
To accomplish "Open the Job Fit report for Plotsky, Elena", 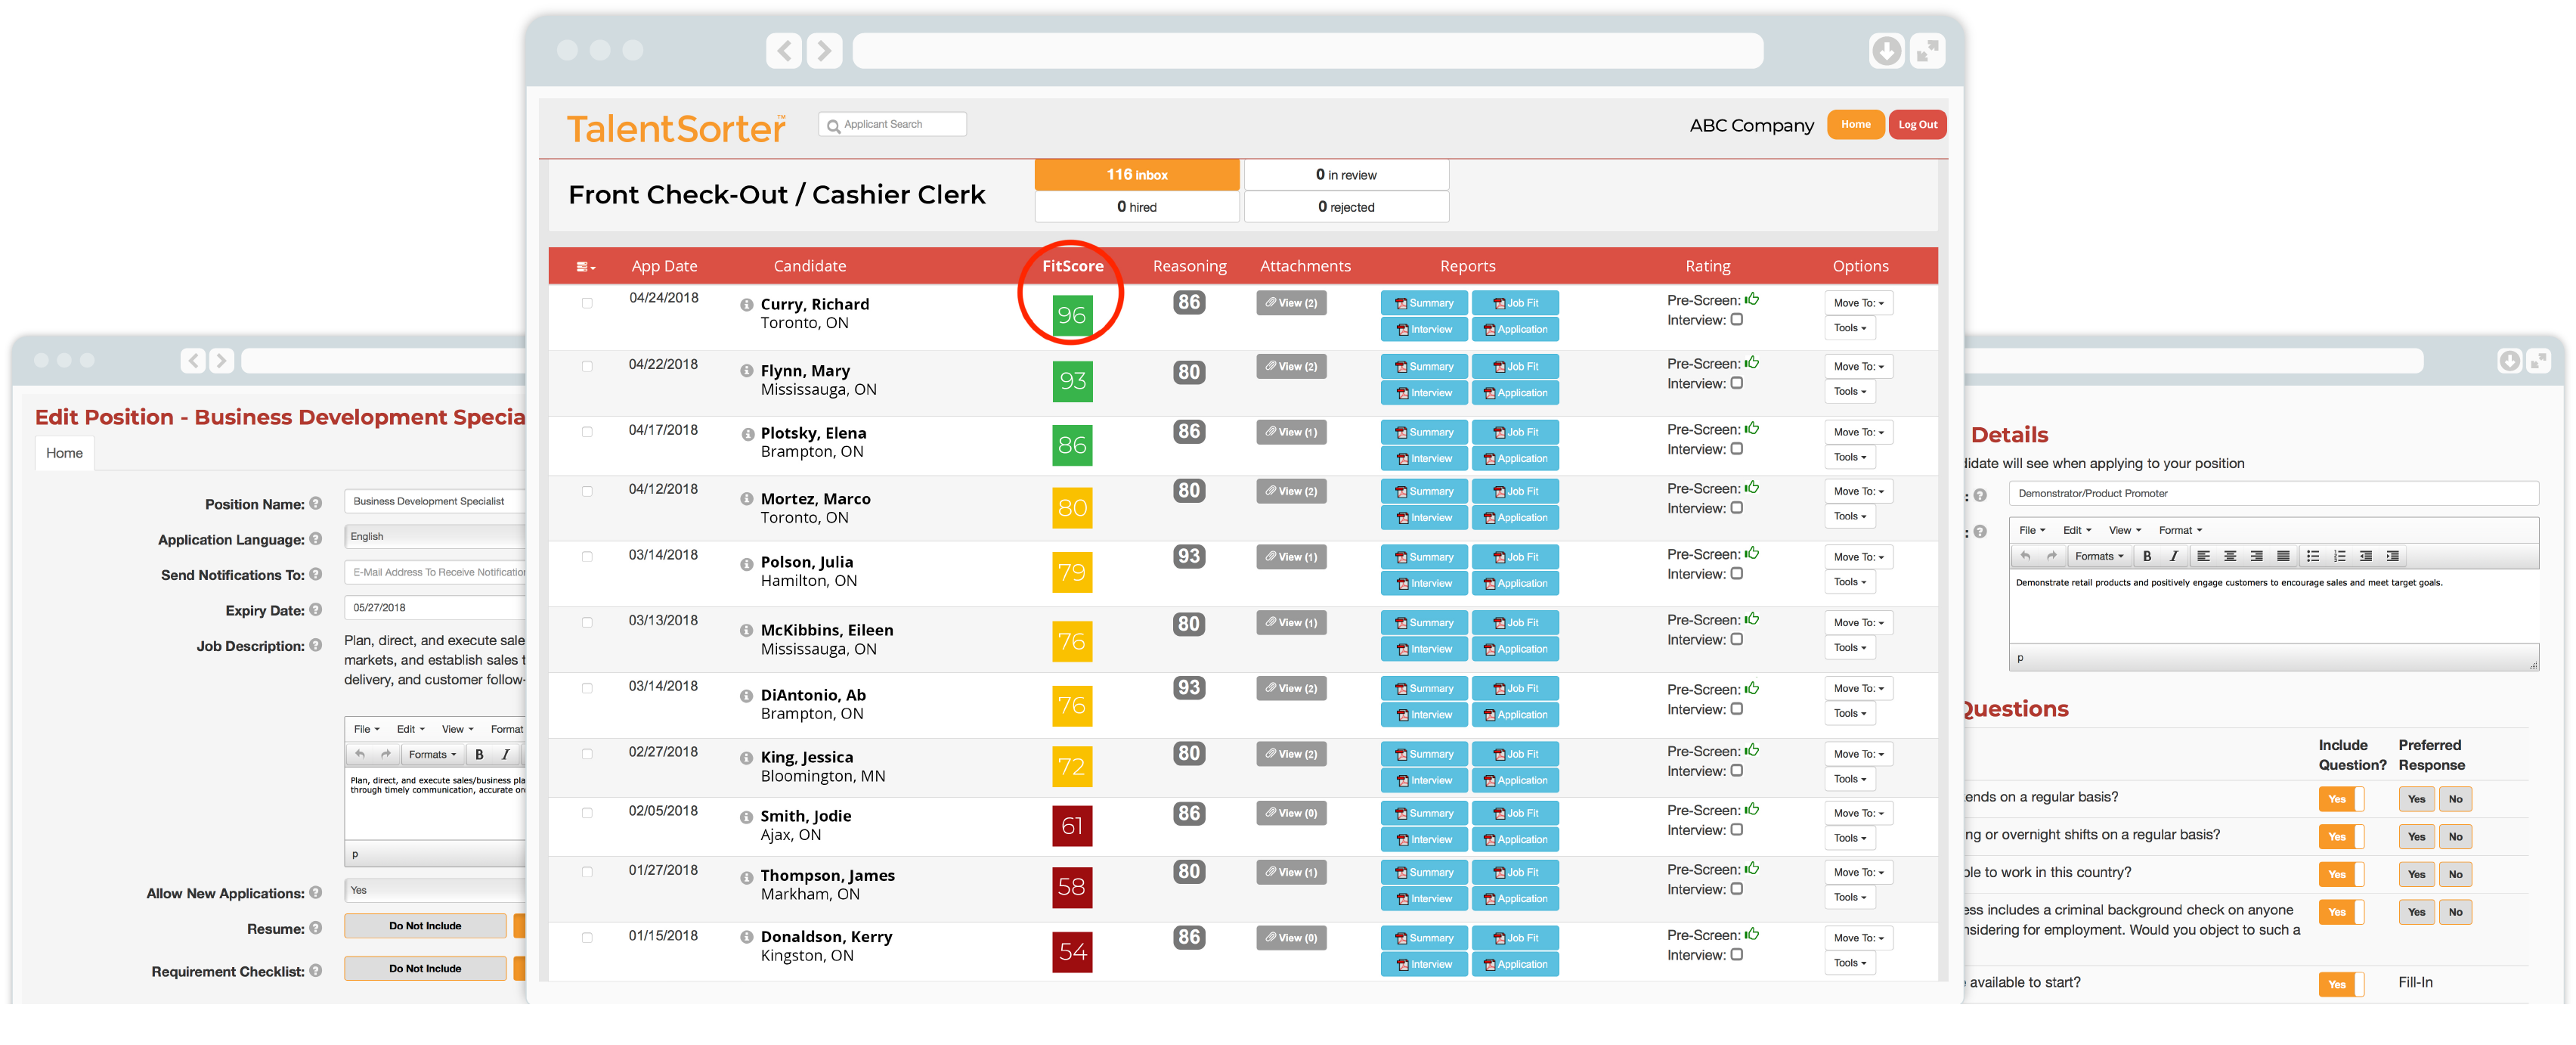I will click(1515, 432).
